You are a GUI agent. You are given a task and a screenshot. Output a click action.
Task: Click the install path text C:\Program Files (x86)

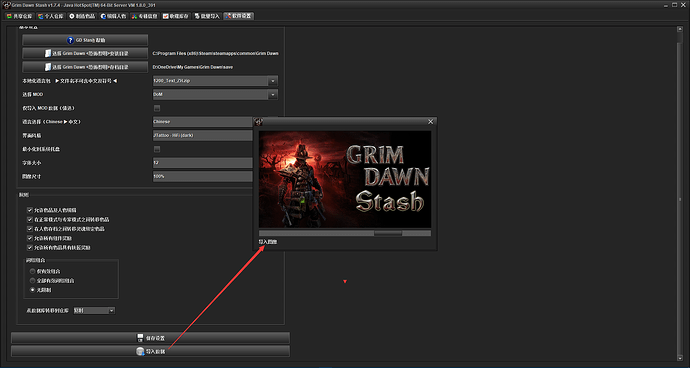(216, 54)
